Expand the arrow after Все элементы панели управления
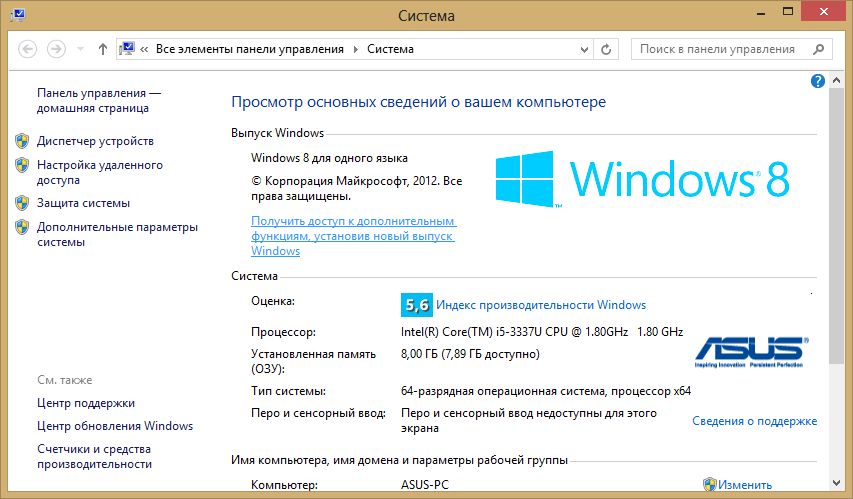The image size is (853, 499). click(x=355, y=49)
